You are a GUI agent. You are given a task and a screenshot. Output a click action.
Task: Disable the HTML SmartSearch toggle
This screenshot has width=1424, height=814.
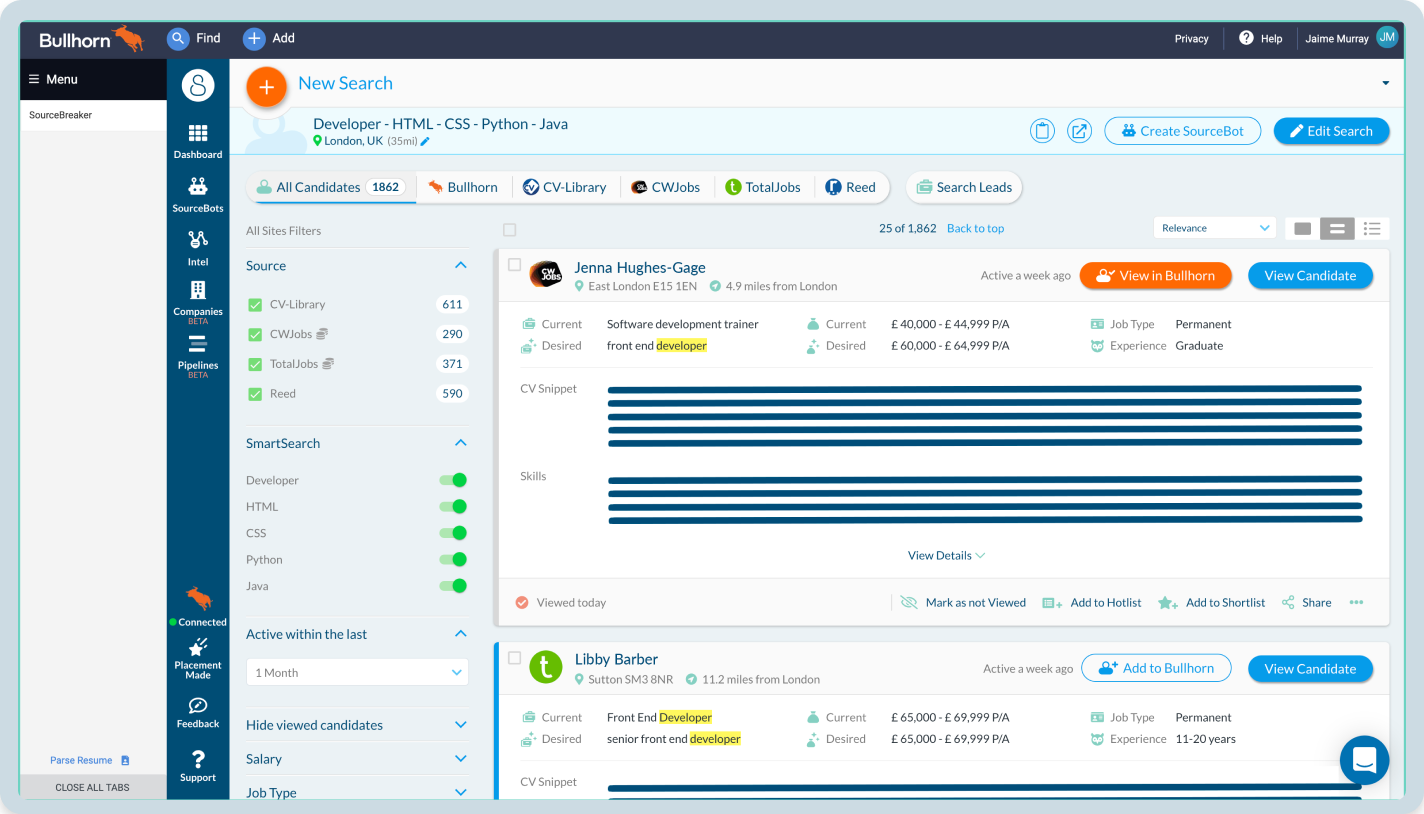click(x=453, y=507)
